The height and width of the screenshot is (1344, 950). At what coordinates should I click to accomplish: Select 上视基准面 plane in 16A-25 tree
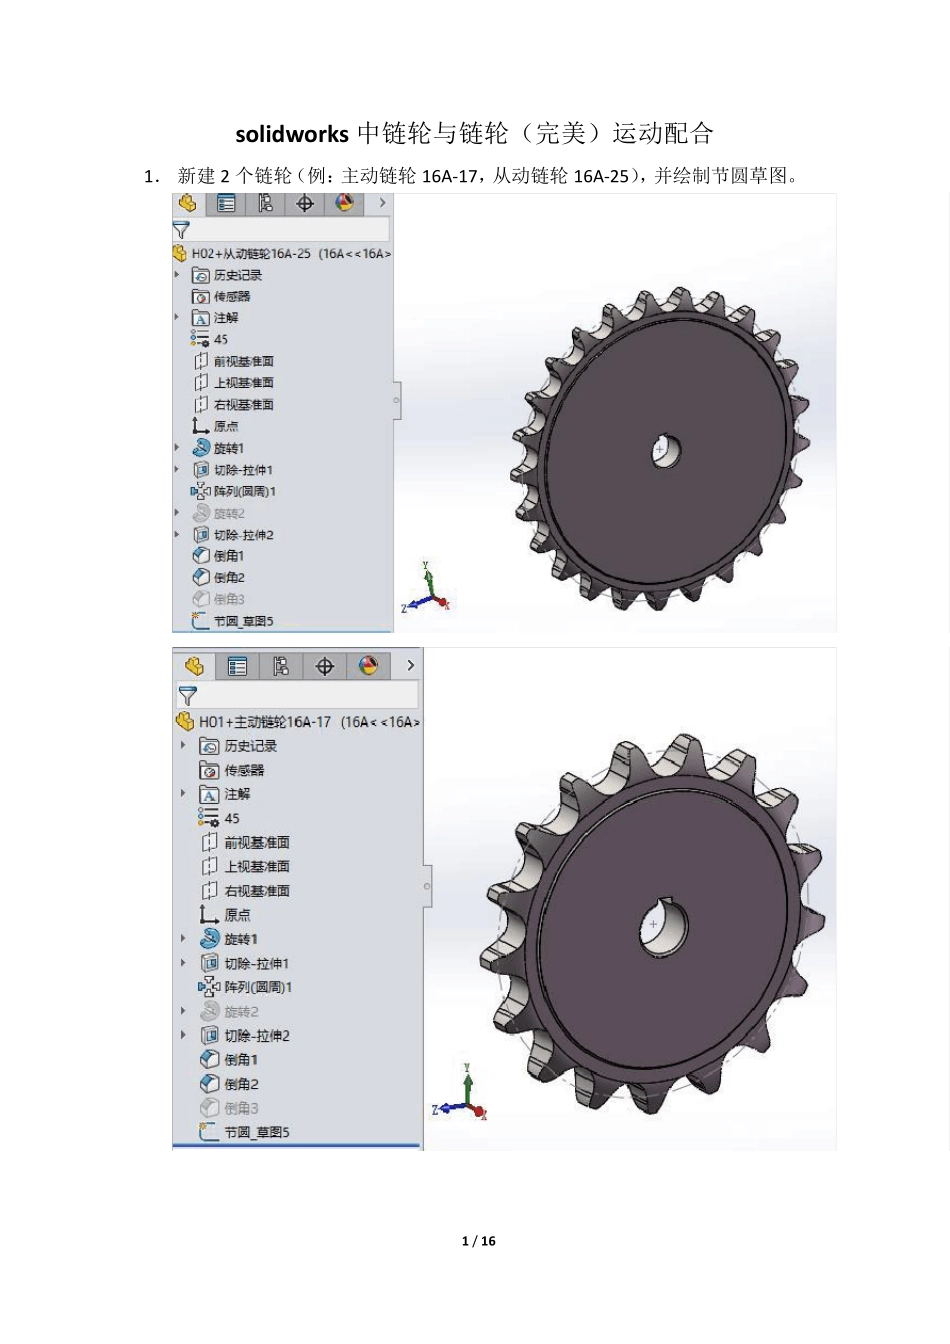pos(233,383)
